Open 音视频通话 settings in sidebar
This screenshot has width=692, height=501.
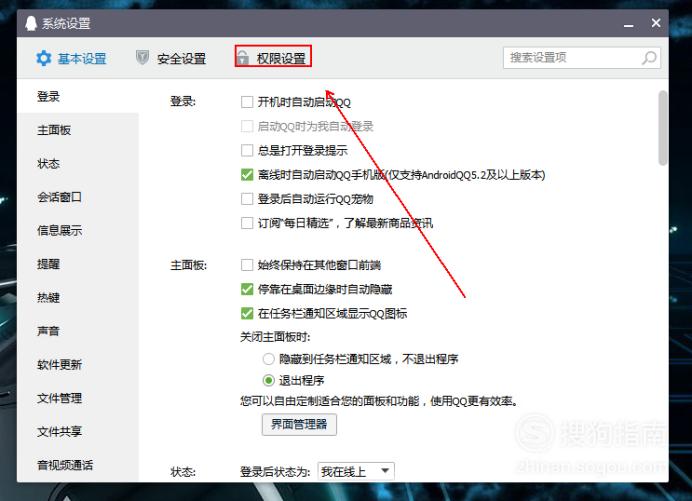[78, 465]
